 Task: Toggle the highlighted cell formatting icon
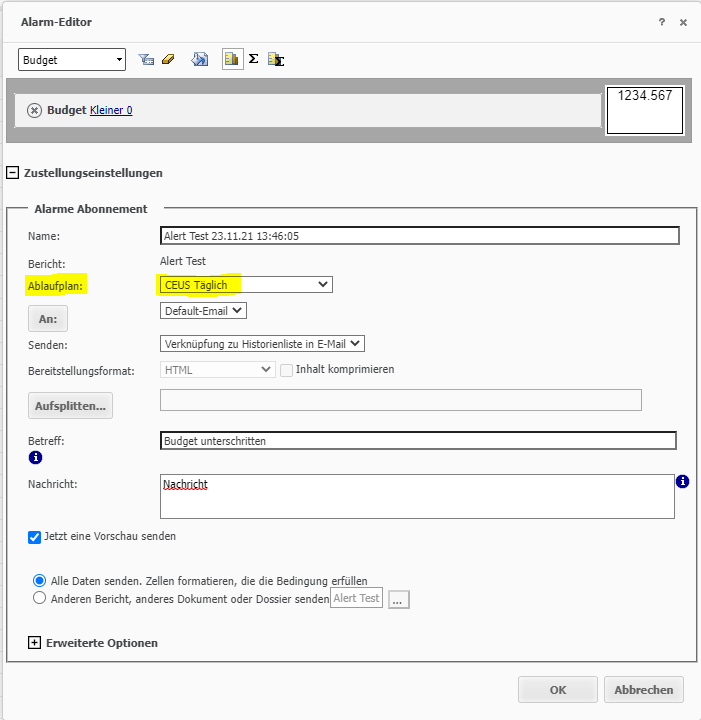[x=232, y=60]
